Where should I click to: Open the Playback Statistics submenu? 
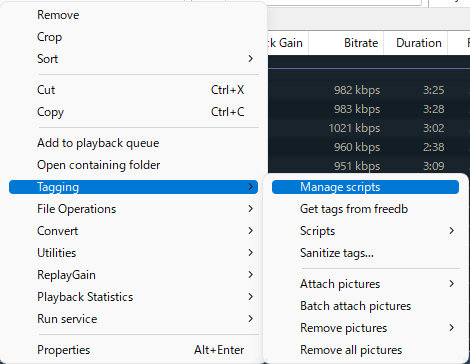pyautogui.click(x=133, y=297)
